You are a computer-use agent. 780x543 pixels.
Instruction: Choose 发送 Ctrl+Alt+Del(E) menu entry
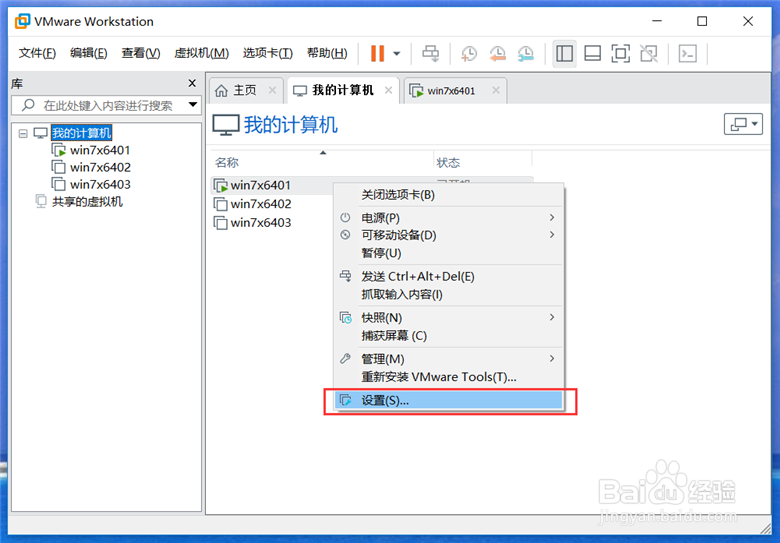click(x=449, y=276)
